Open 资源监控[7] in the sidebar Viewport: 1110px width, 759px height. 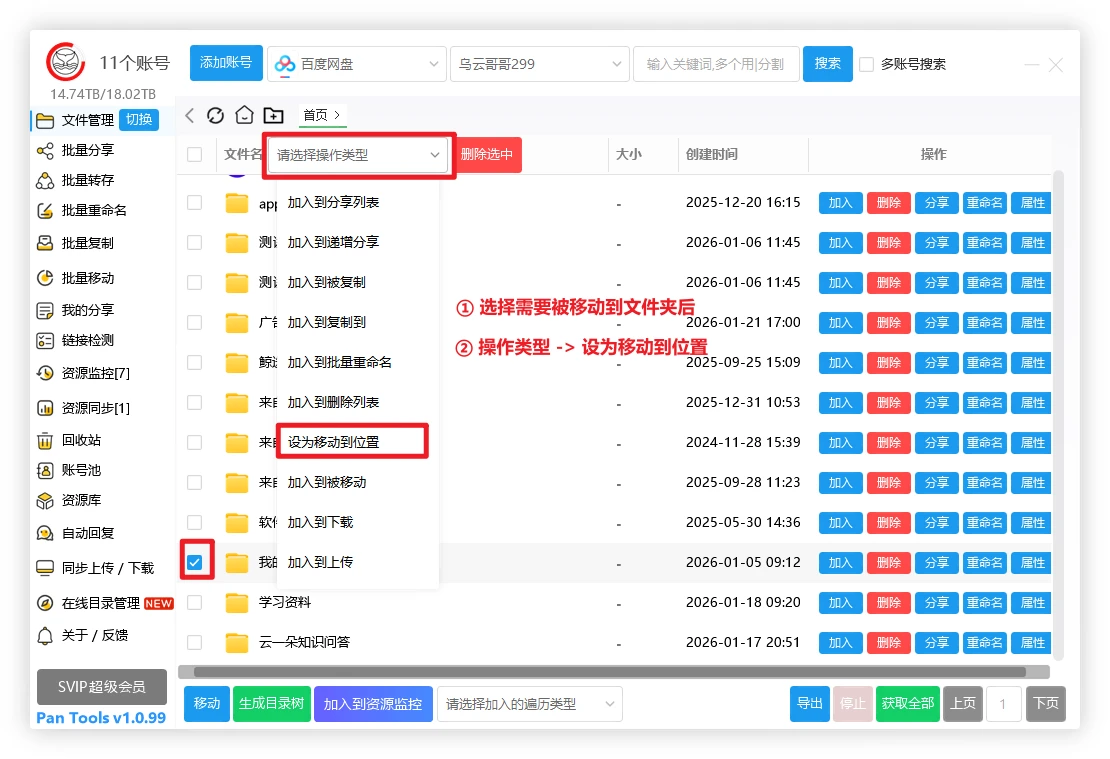(95, 373)
